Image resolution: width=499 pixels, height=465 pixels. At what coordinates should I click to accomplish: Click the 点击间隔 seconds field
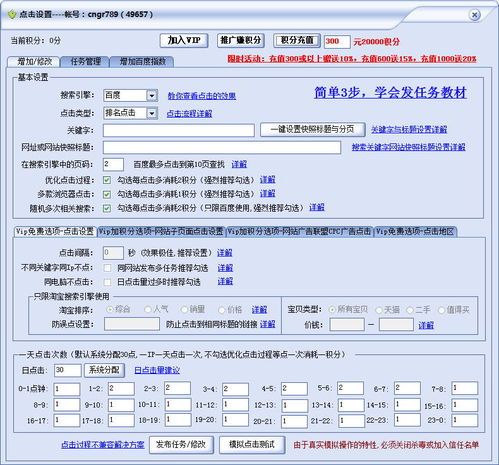pos(113,253)
